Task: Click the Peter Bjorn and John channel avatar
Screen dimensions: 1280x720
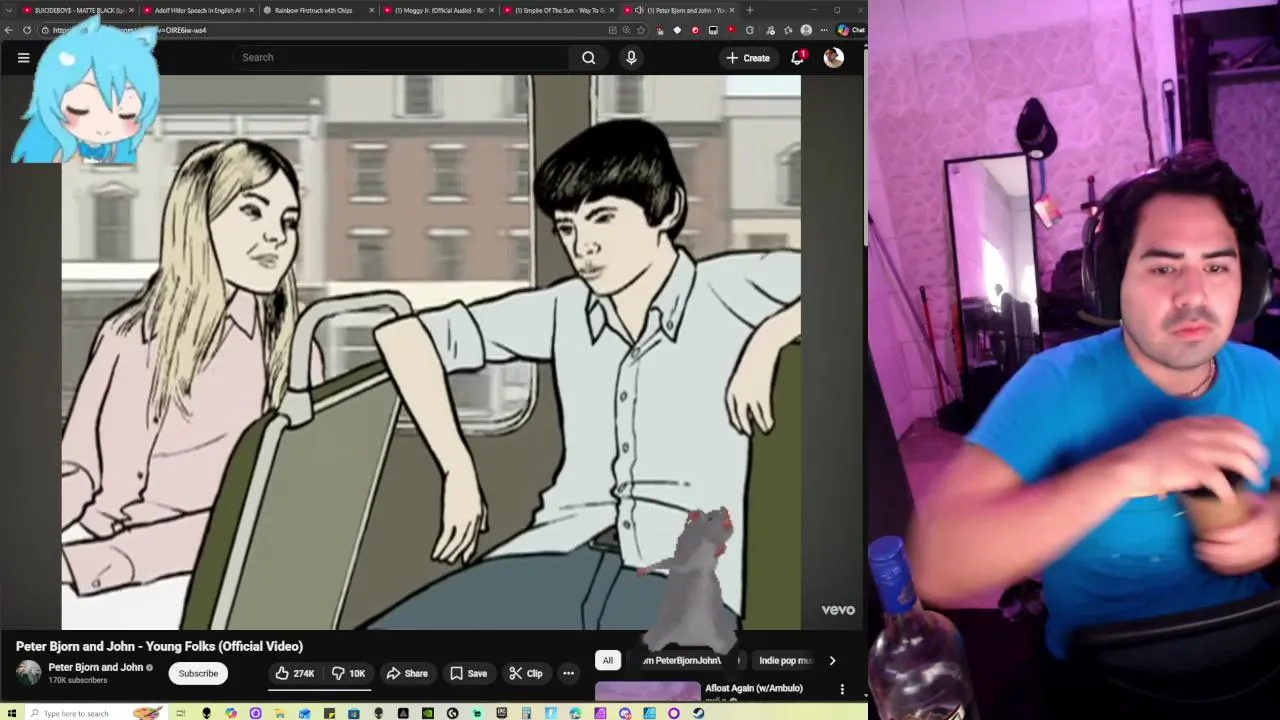Action: 28,673
